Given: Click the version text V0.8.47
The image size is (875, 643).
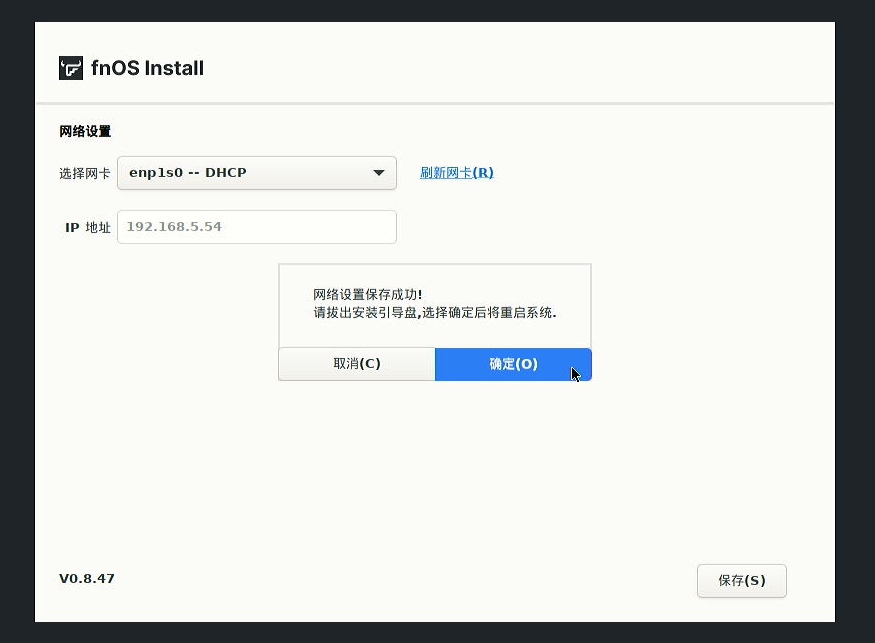Looking at the screenshot, I should [86, 578].
